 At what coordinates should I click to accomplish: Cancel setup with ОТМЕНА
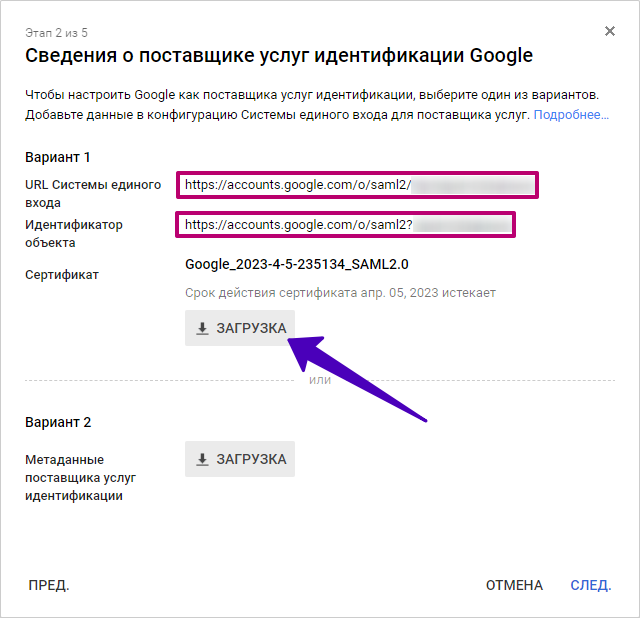coord(514,585)
